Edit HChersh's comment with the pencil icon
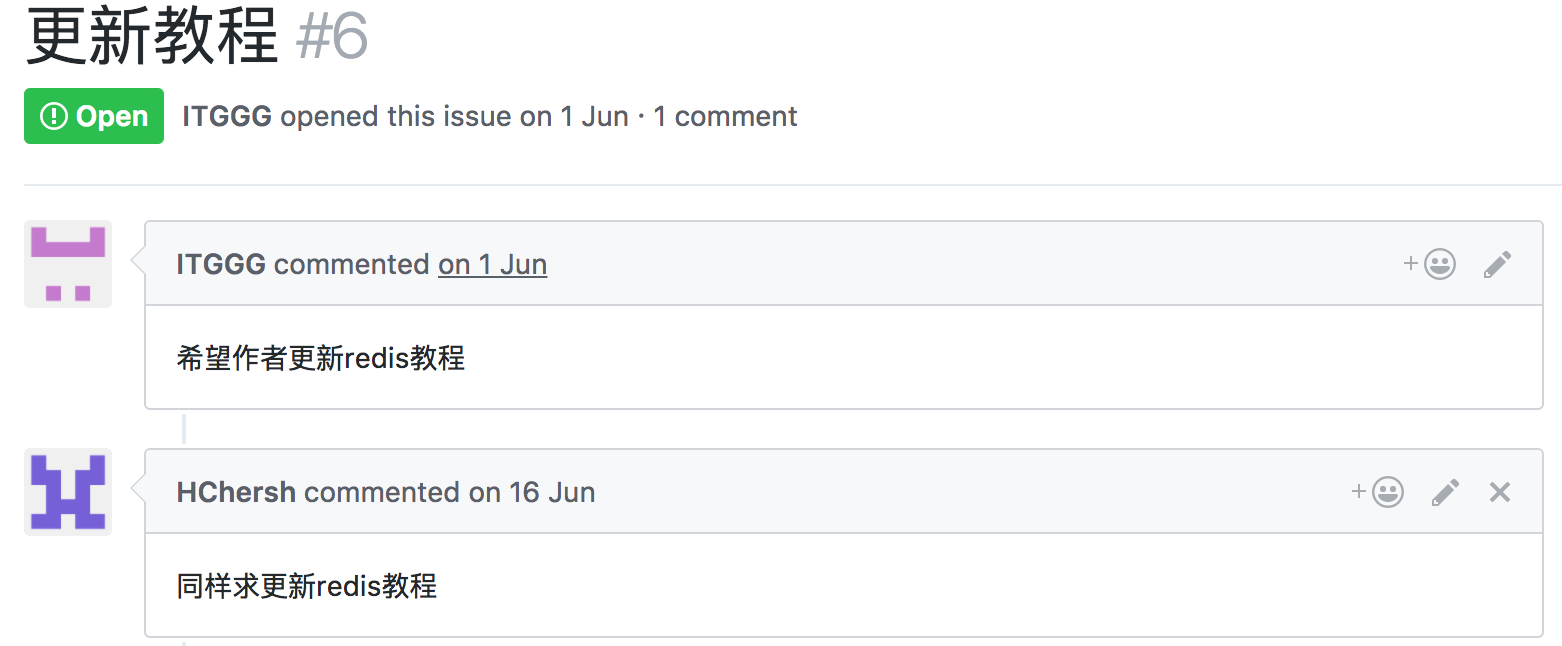The height and width of the screenshot is (646, 1562). pos(1445,492)
